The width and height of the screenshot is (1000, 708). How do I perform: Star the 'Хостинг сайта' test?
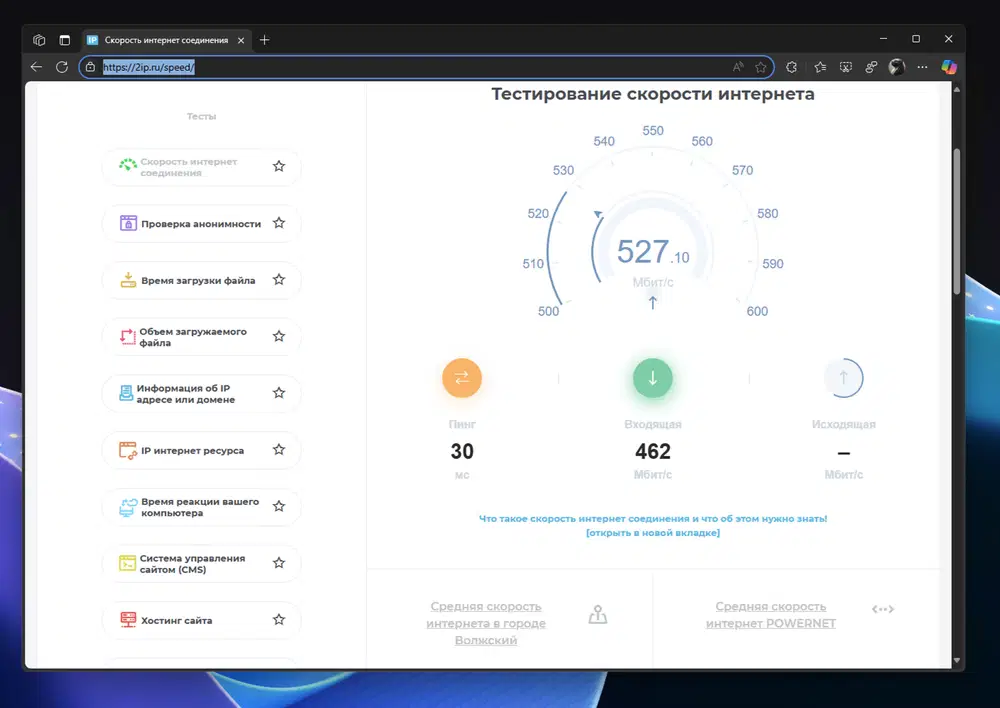coord(279,620)
